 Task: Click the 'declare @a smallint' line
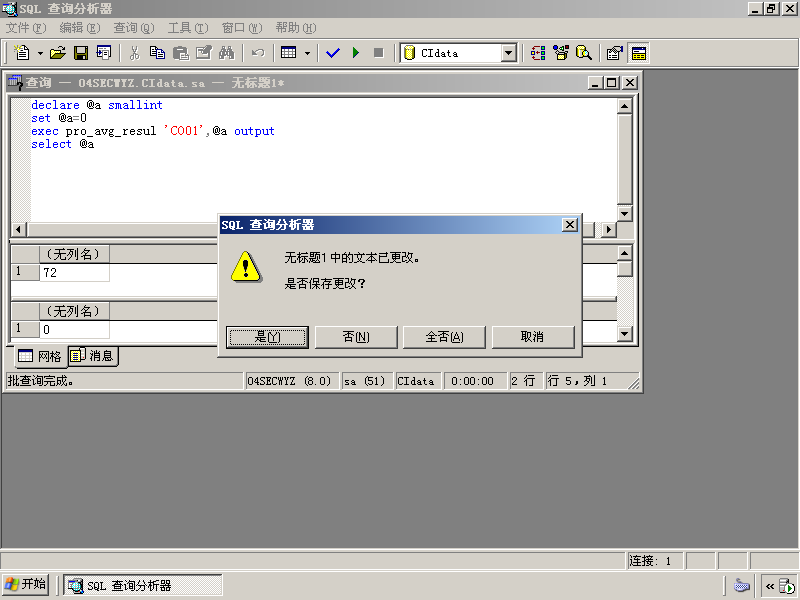pos(97,105)
